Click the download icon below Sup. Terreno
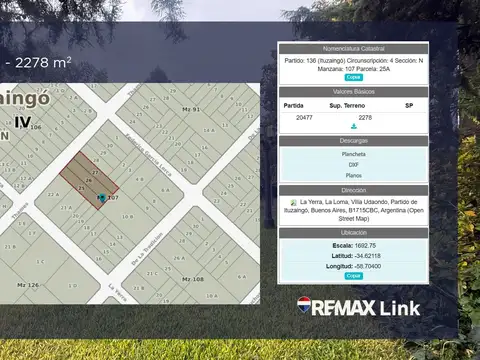Image resolution: width=480 pixels, height=360 pixels. 354,126
